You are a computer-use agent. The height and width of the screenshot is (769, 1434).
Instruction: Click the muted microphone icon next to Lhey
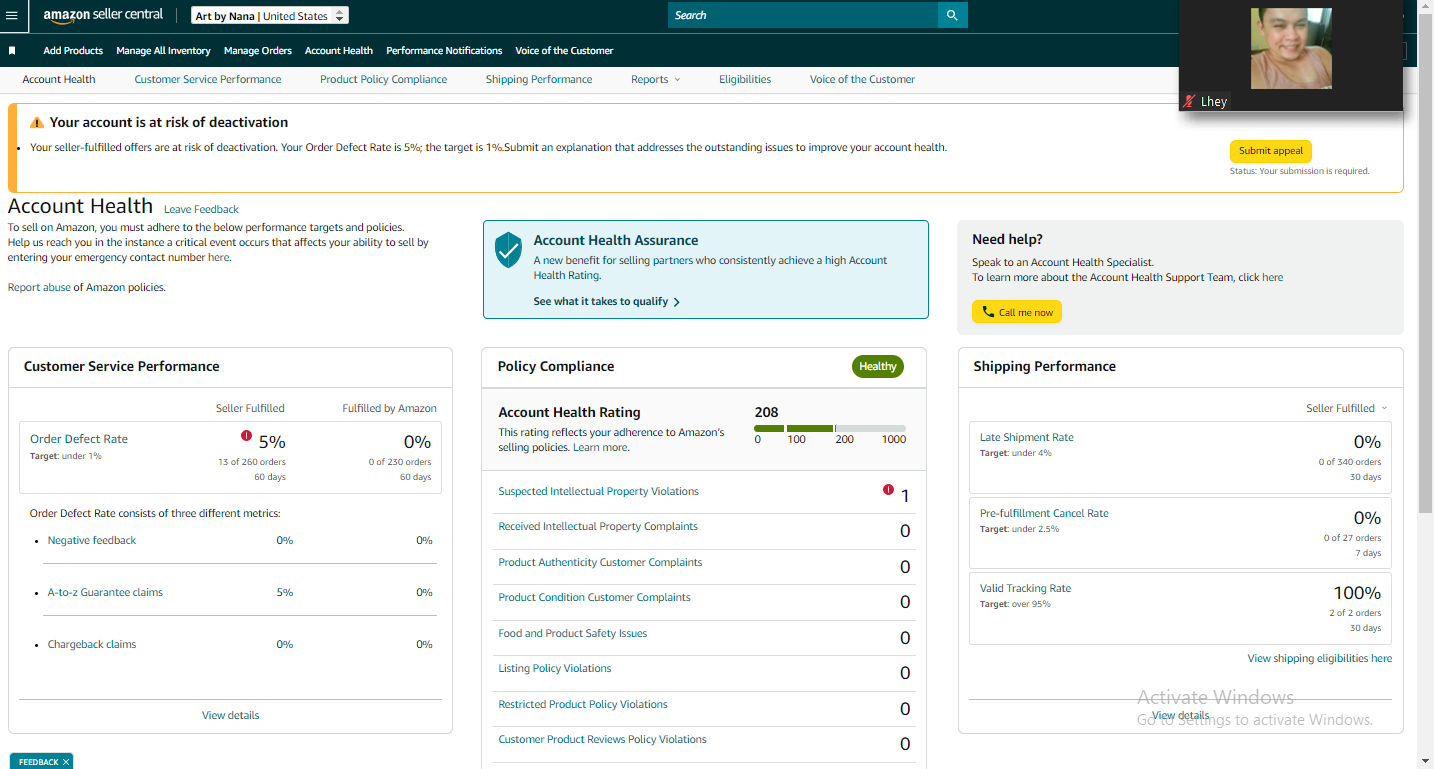[1189, 101]
